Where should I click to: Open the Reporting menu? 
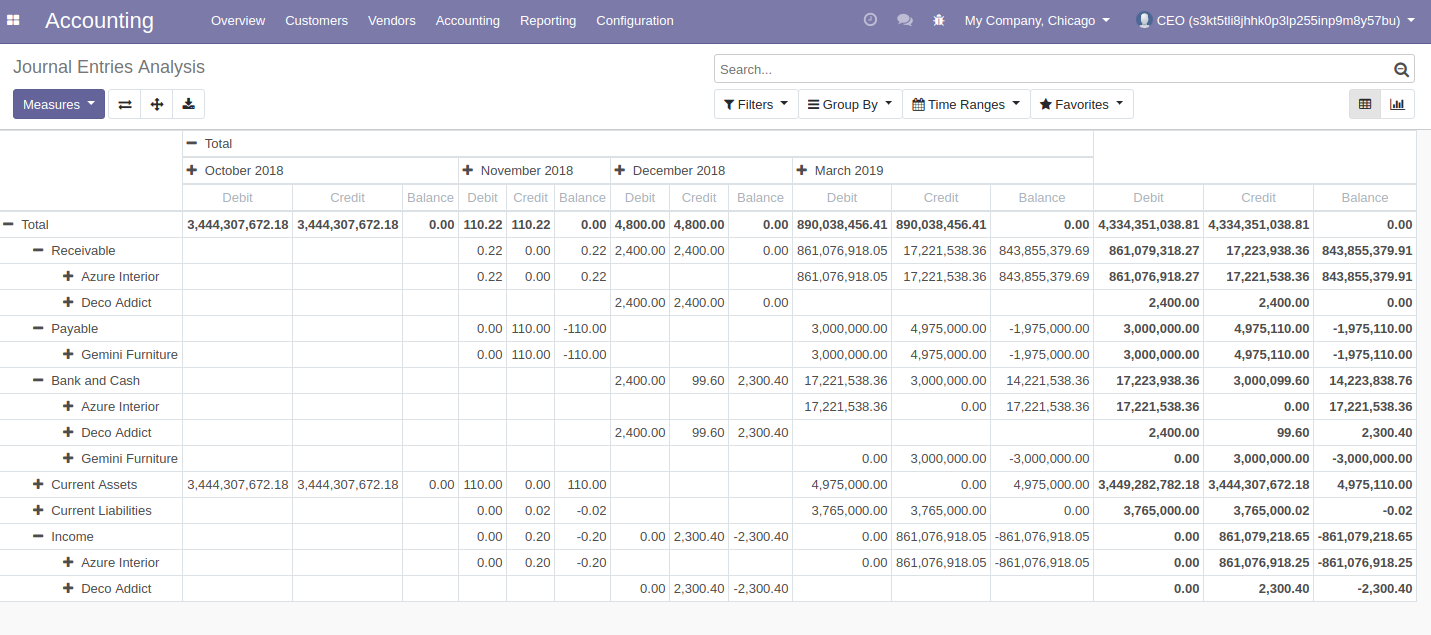[x=548, y=20]
